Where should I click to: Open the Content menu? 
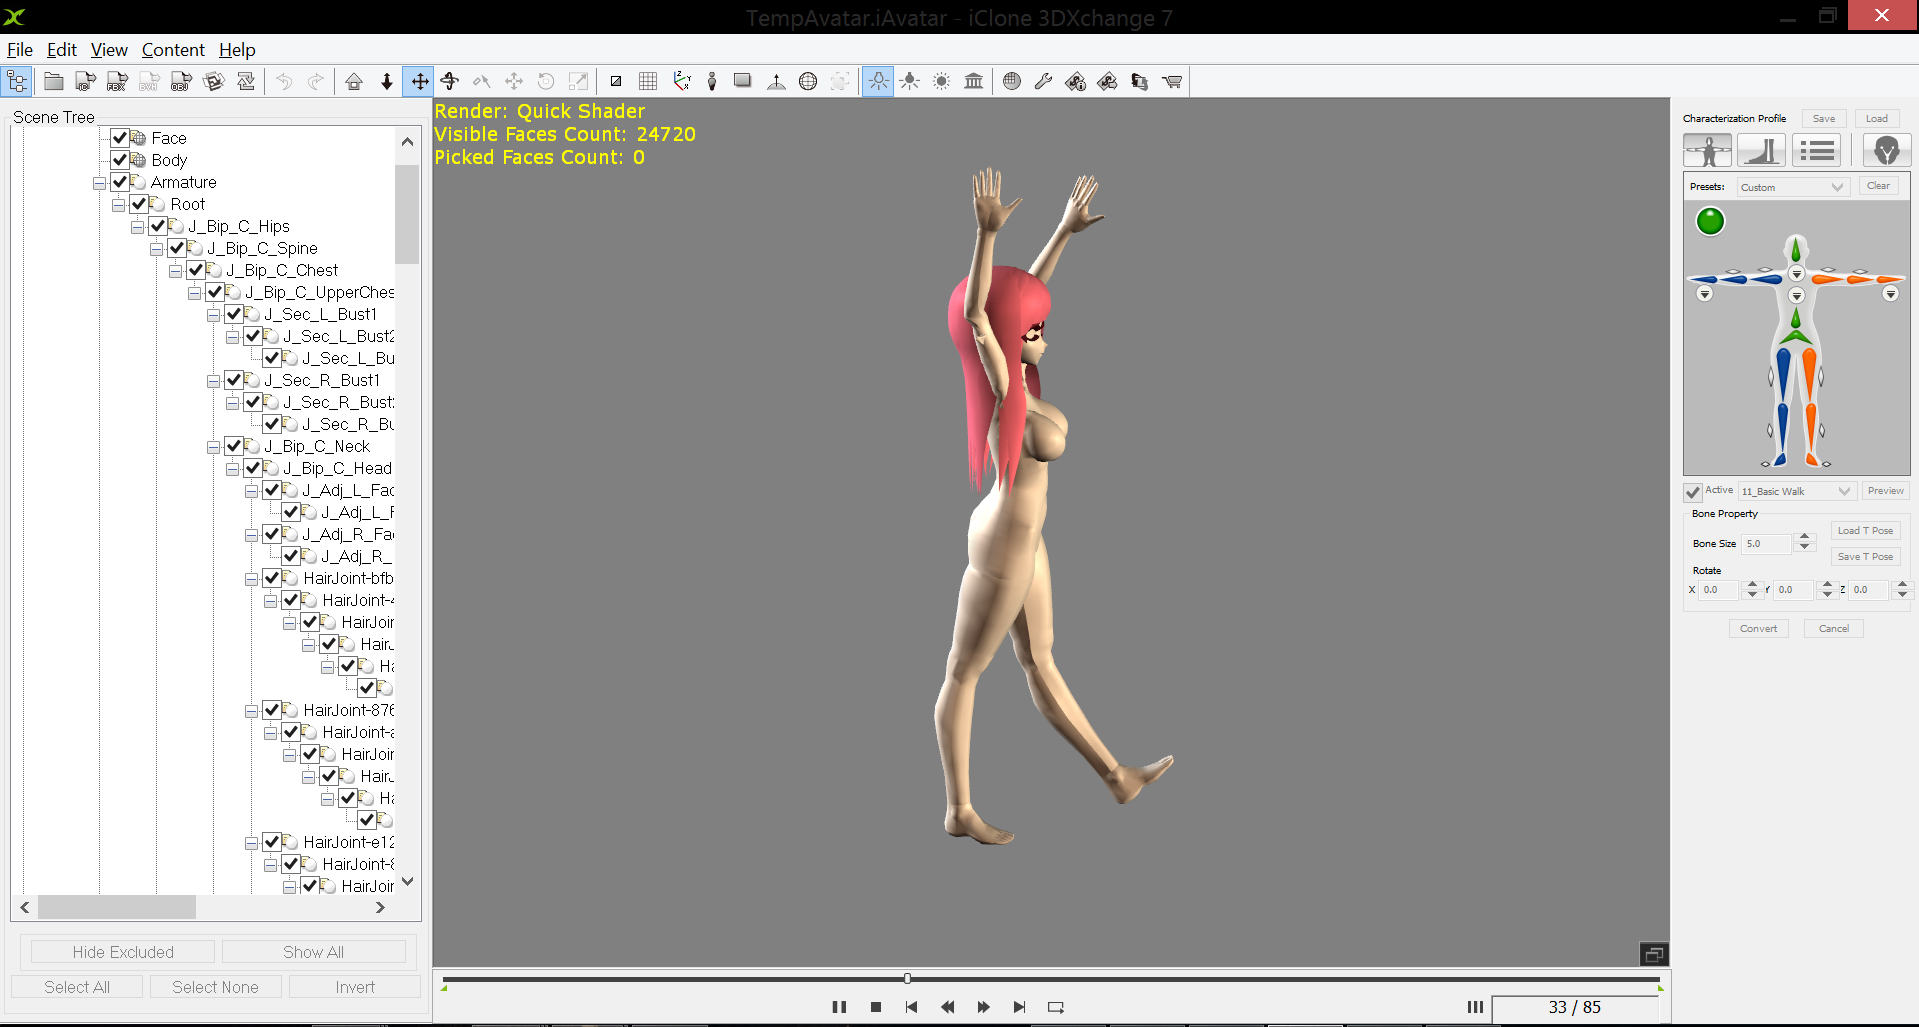tap(172, 50)
